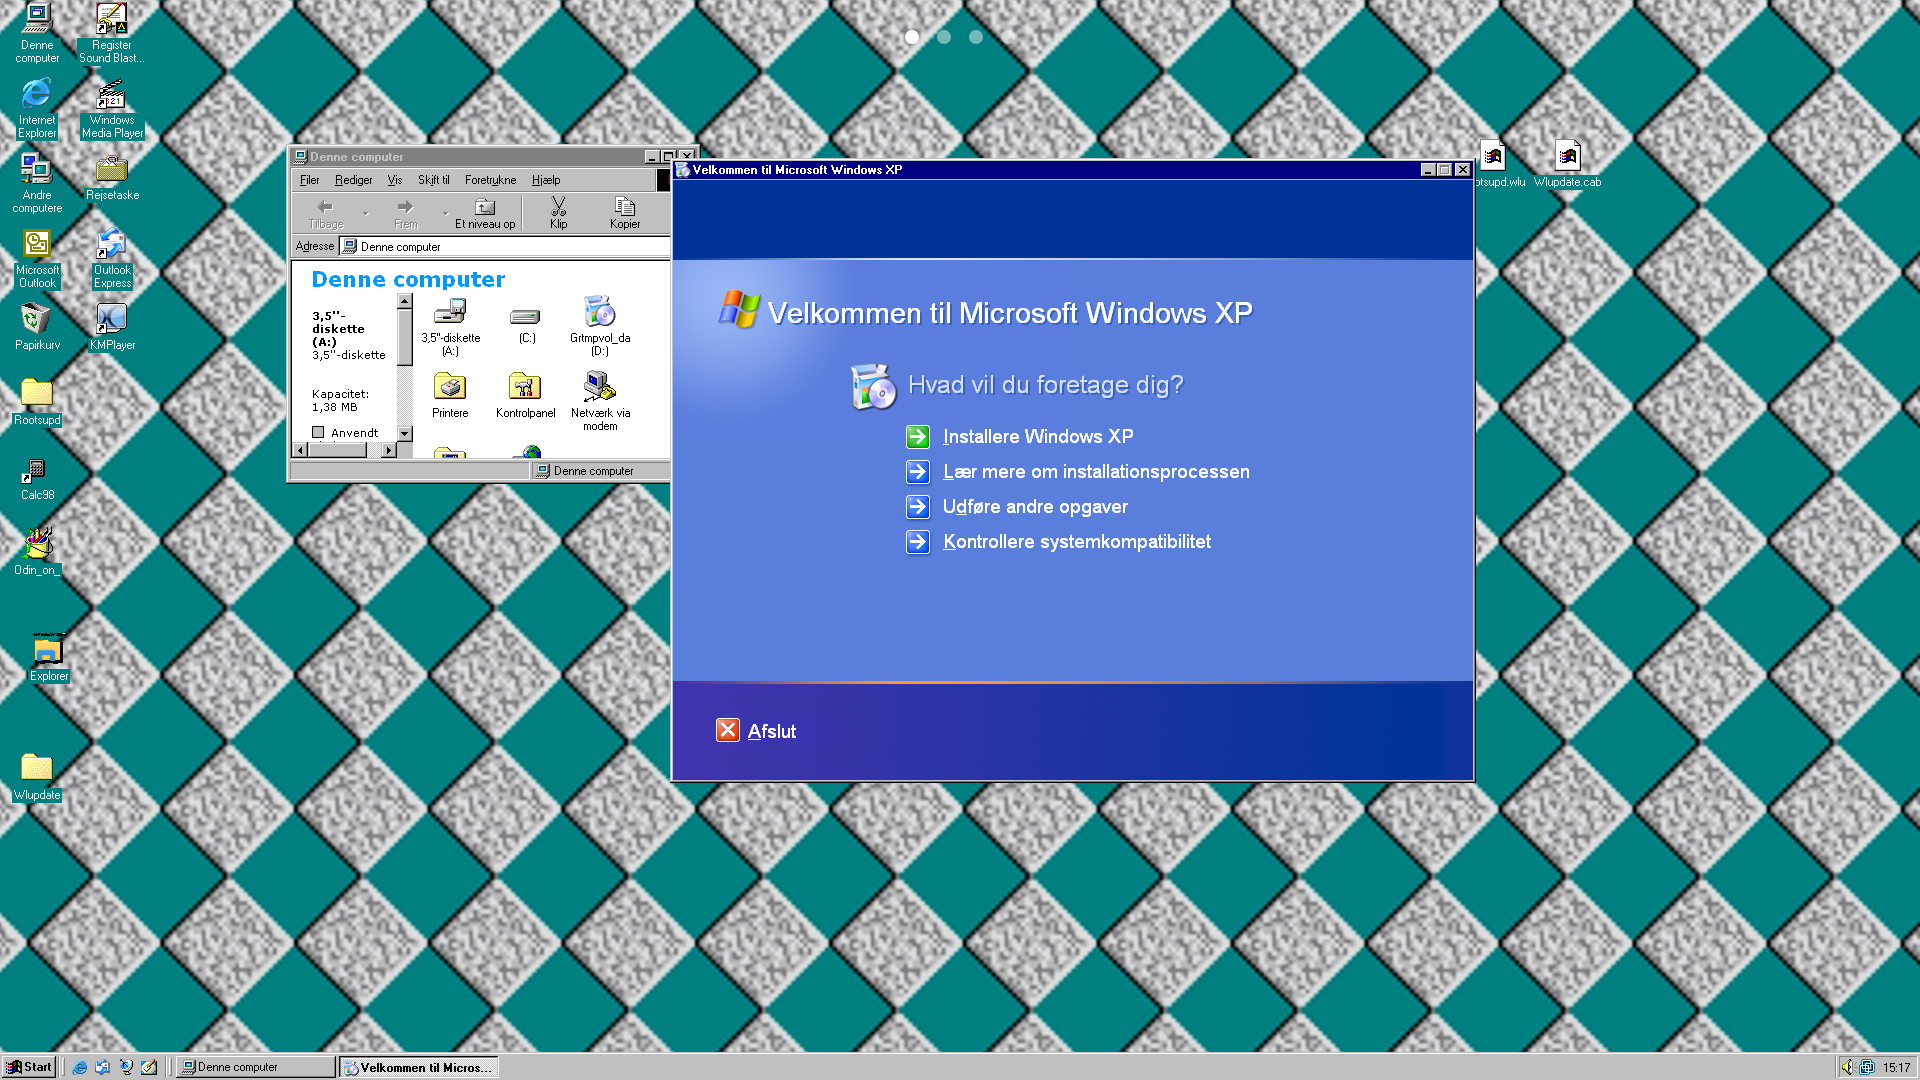
Task: Click the red Afslut X icon
Action: coord(727,731)
